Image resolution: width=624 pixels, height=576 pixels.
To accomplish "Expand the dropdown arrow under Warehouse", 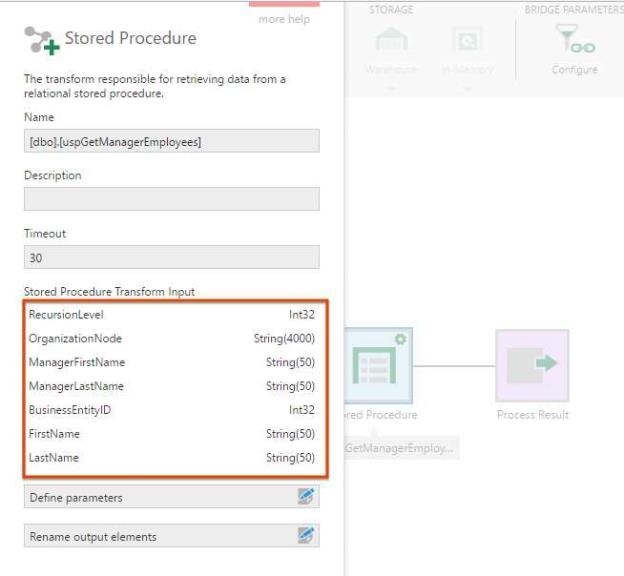I will tap(391, 88).
